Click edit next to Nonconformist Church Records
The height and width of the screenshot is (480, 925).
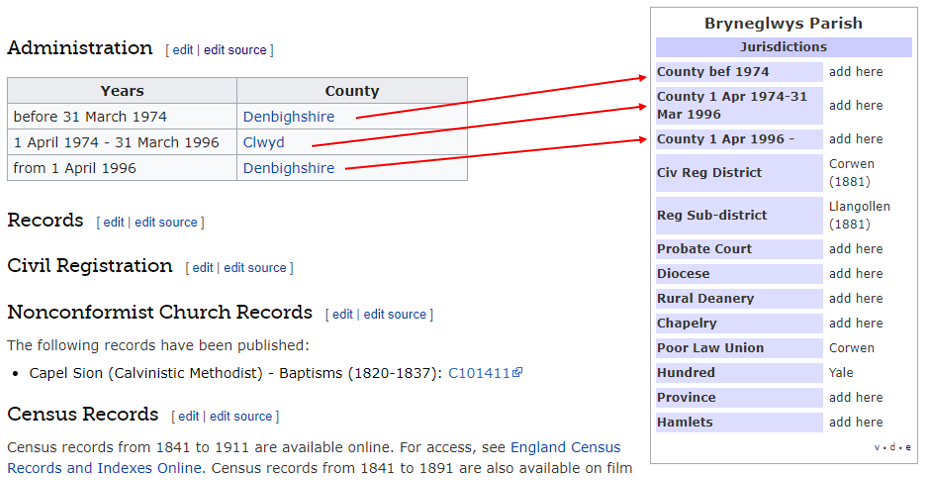(342, 314)
